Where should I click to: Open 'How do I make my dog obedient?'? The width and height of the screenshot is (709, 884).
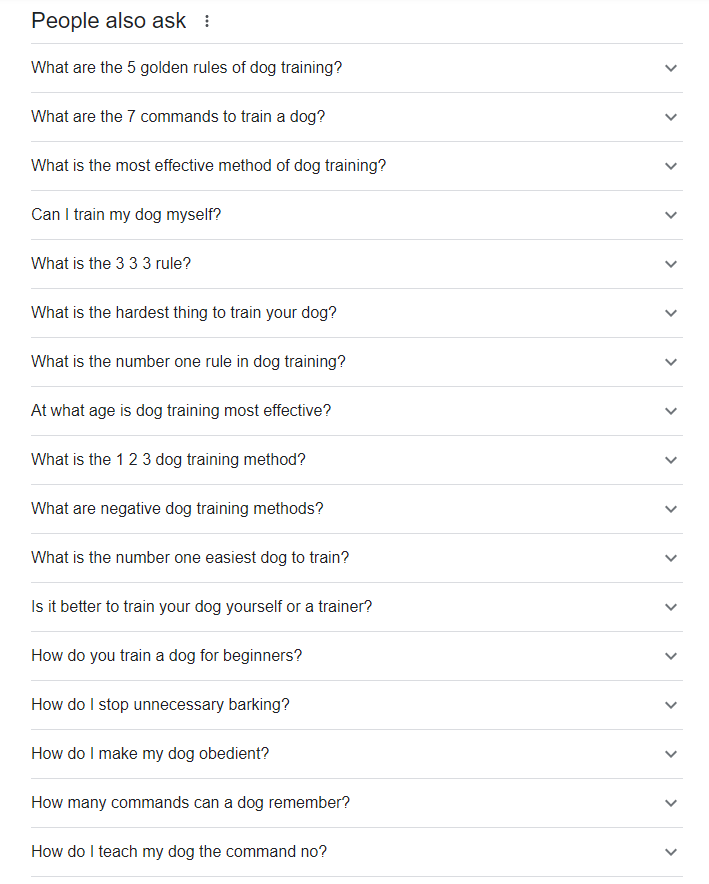pyautogui.click(x=150, y=754)
